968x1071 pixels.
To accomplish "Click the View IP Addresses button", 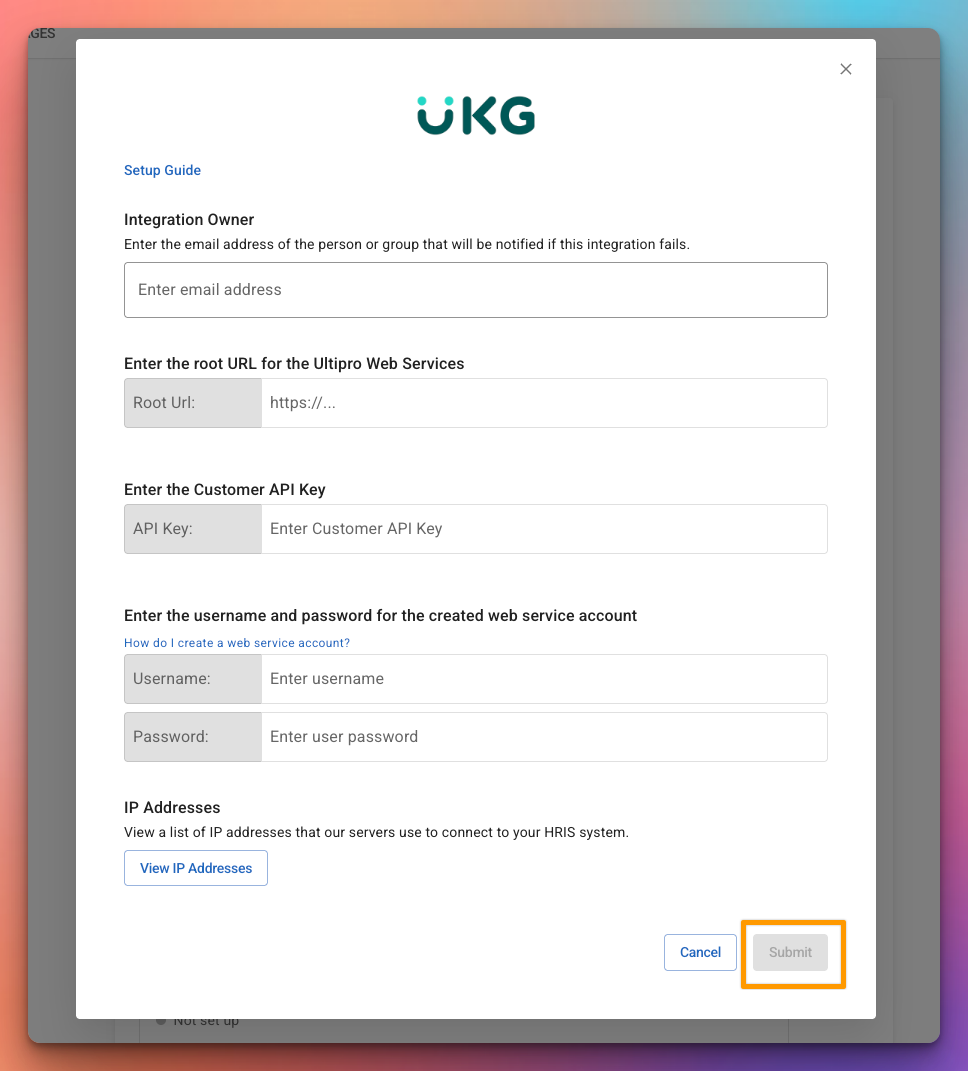I will click(196, 868).
